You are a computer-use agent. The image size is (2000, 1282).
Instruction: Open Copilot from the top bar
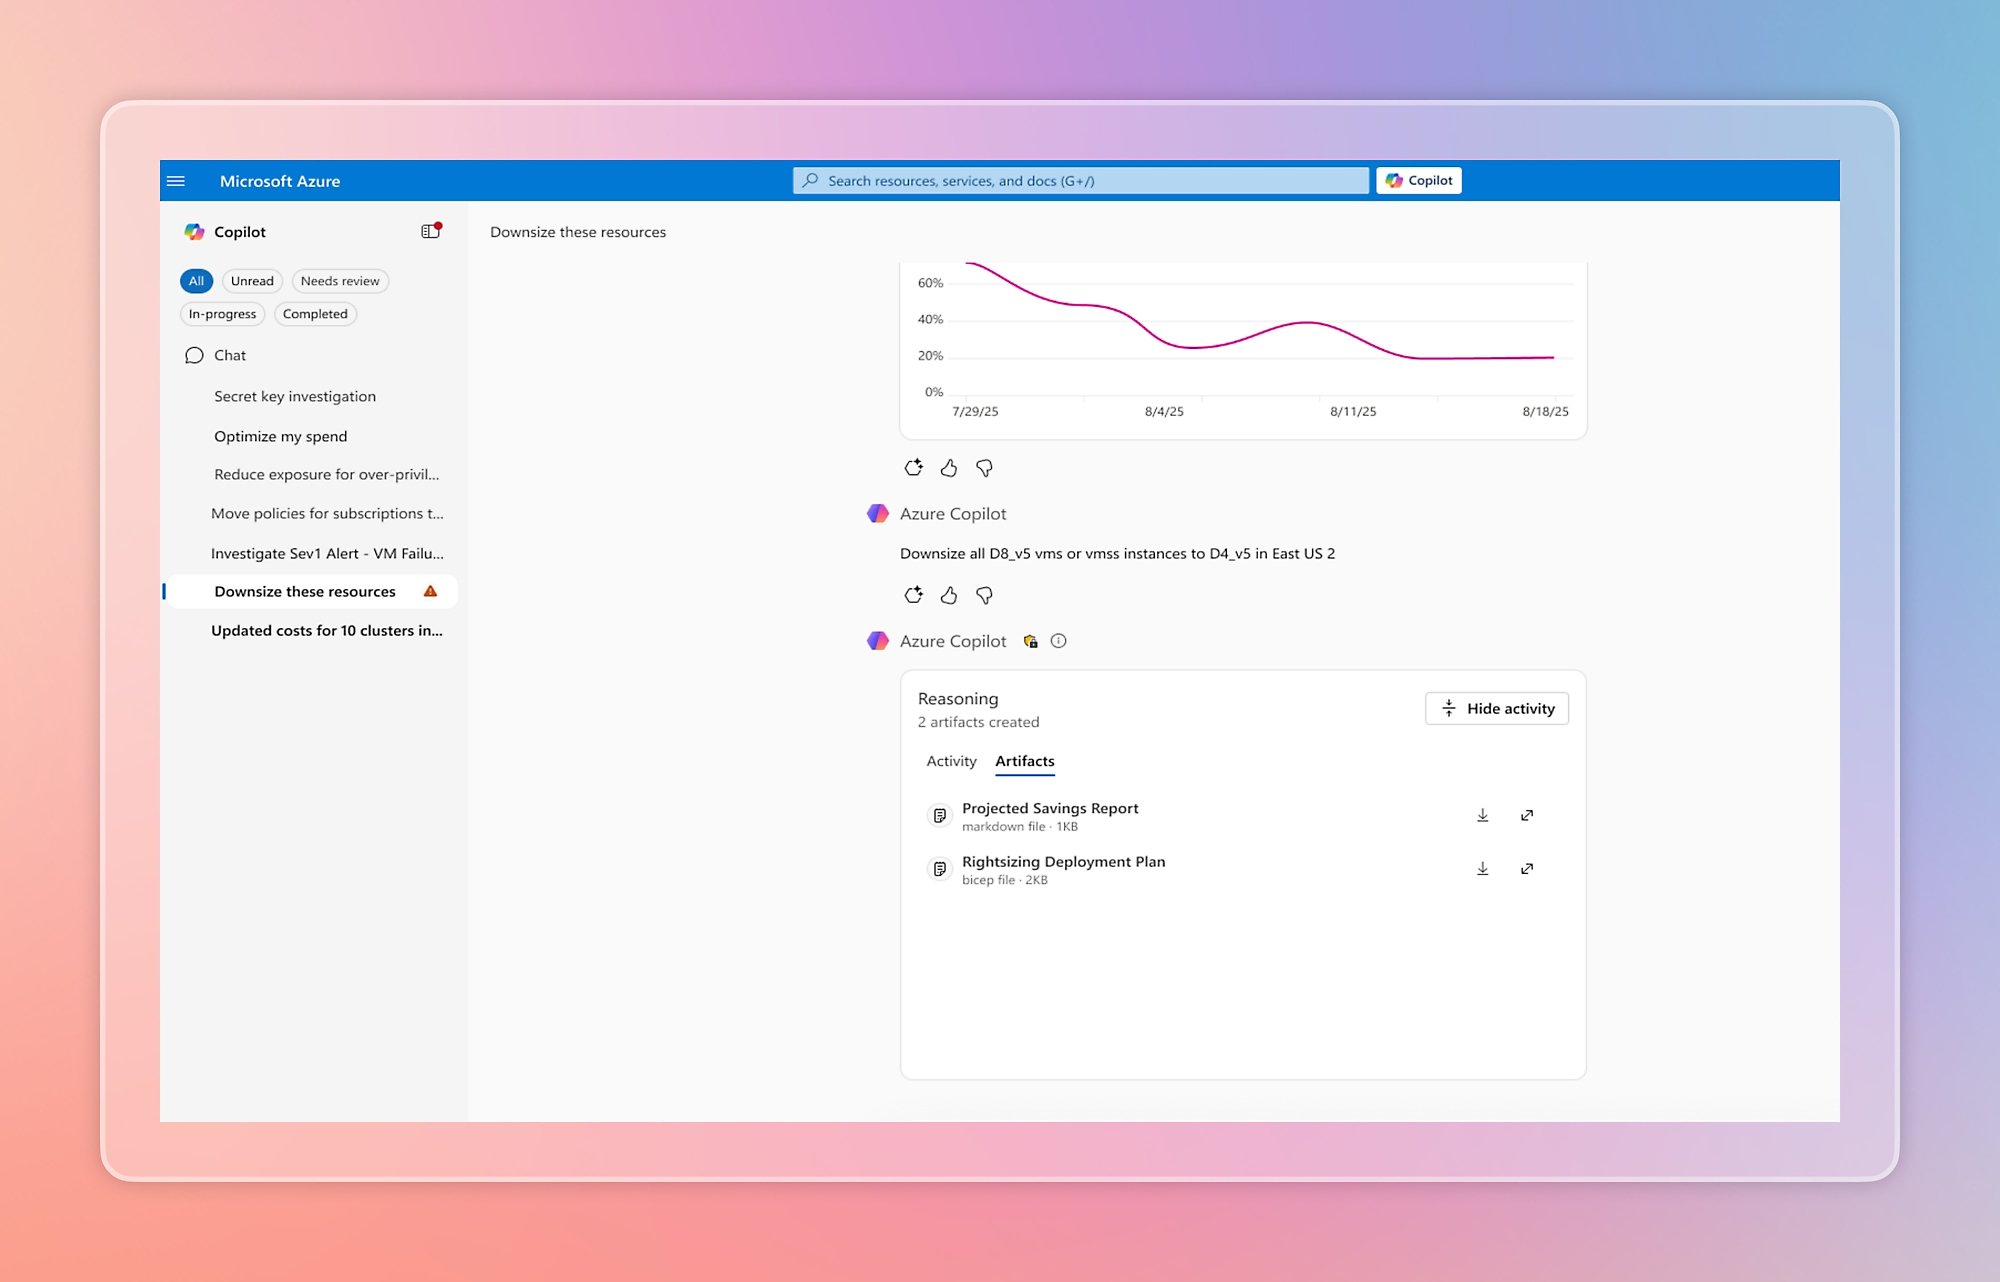(x=1419, y=180)
